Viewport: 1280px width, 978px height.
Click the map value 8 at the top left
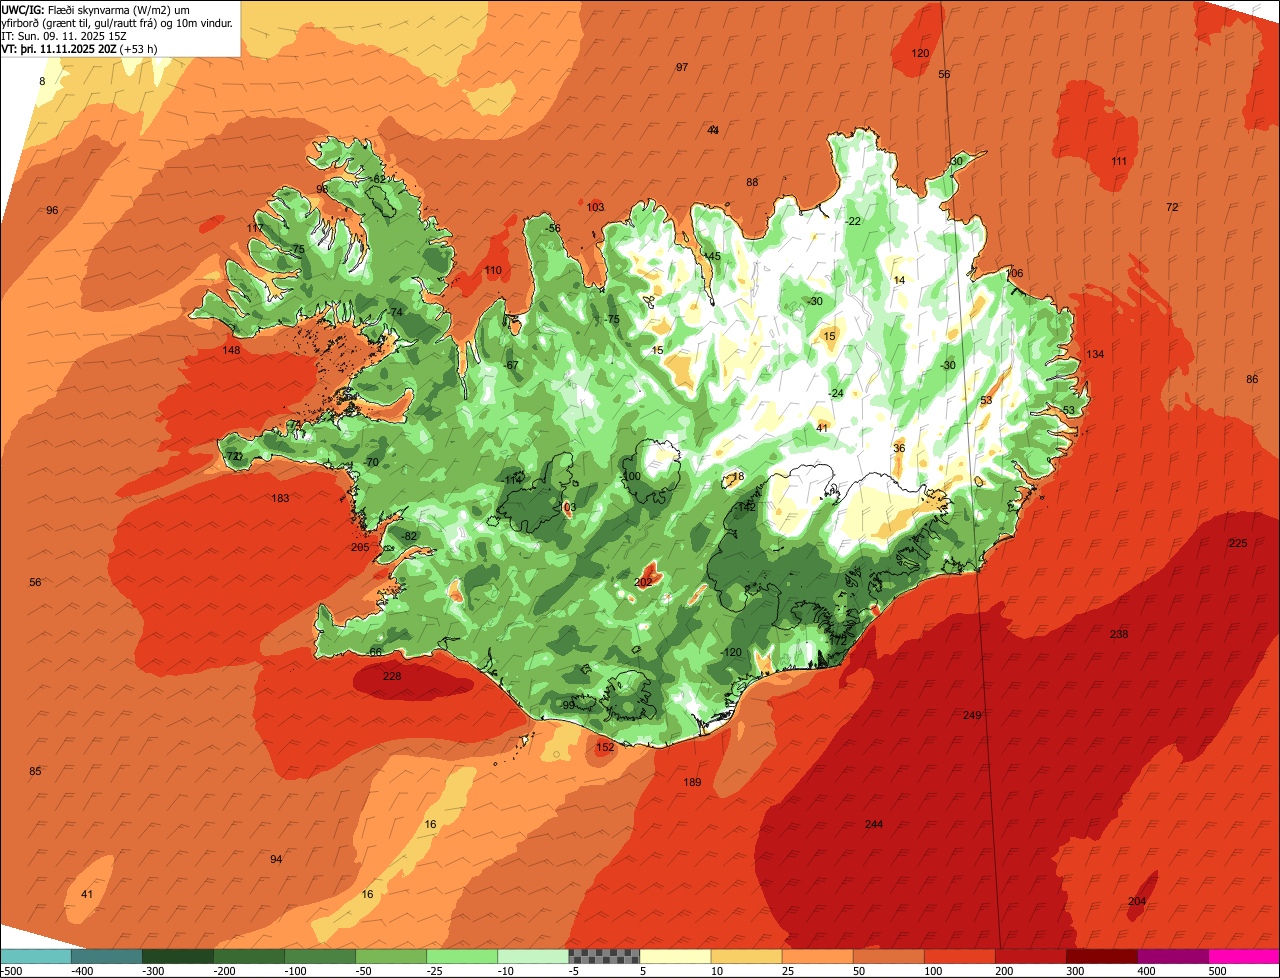point(42,81)
